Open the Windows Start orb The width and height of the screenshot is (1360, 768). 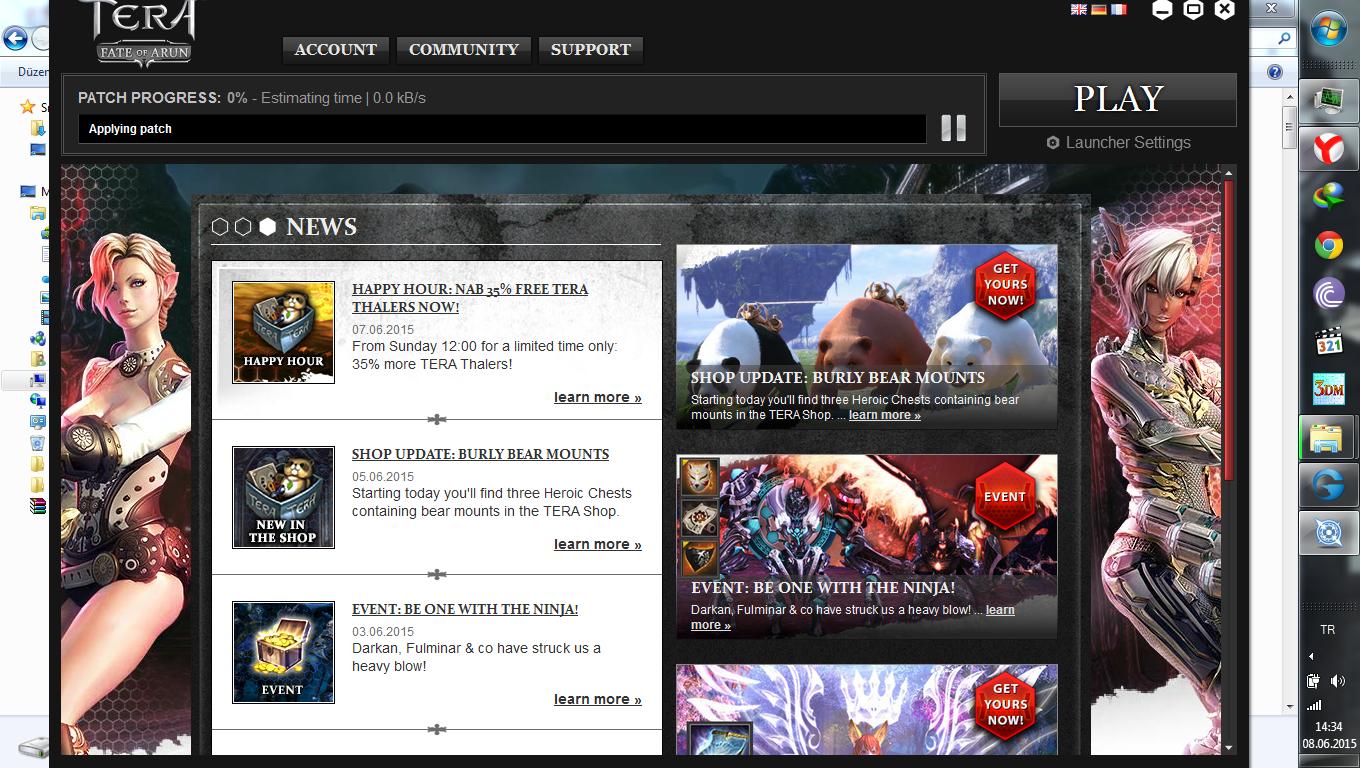point(1328,29)
